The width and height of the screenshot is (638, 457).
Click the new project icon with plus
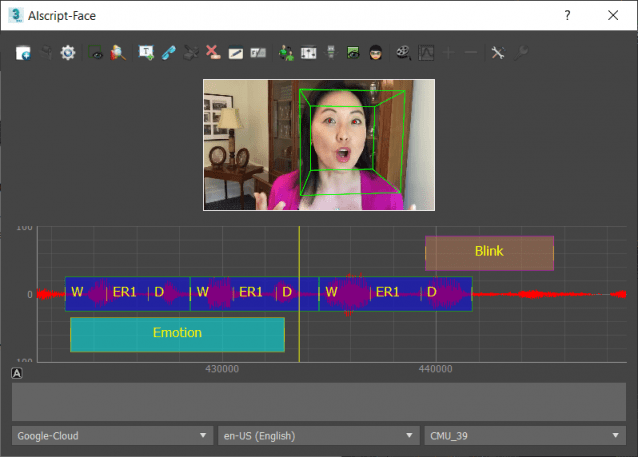pos(23,53)
